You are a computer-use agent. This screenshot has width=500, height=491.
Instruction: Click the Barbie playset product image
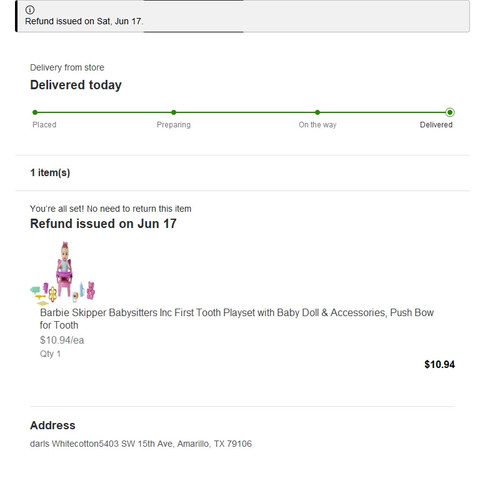[x=63, y=273]
